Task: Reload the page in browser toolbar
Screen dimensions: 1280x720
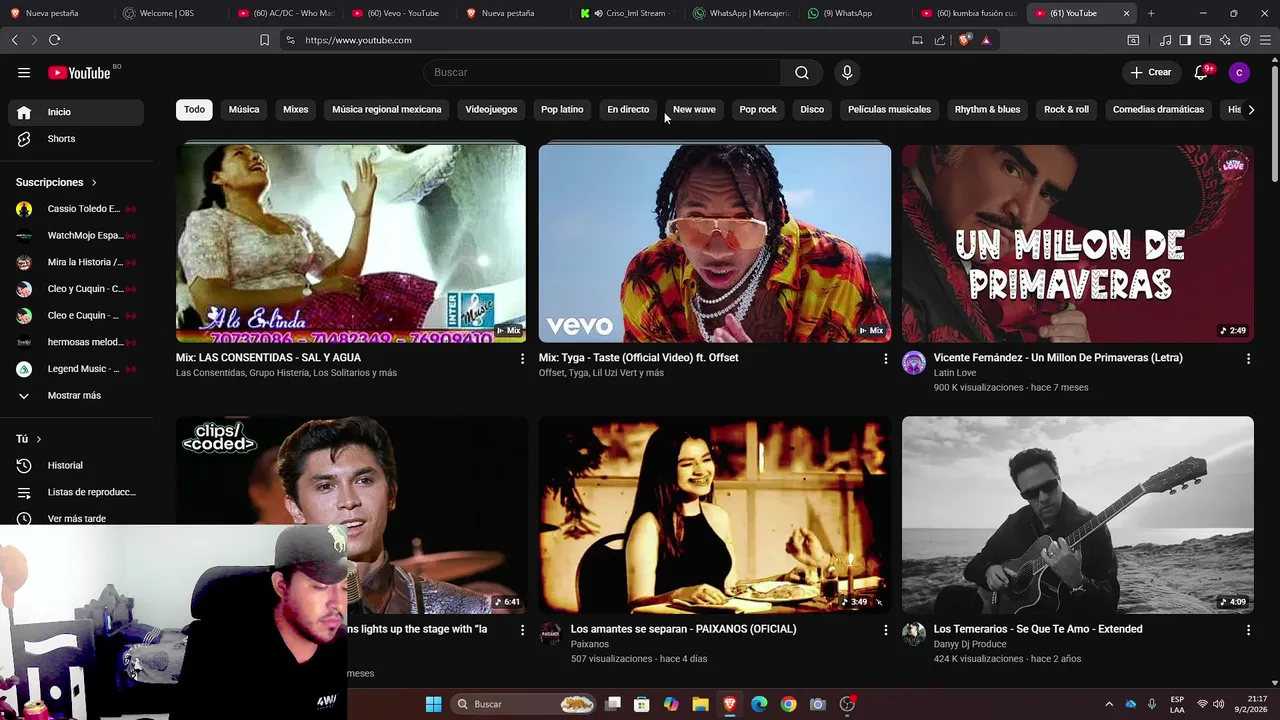Action: click(x=54, y=40)
